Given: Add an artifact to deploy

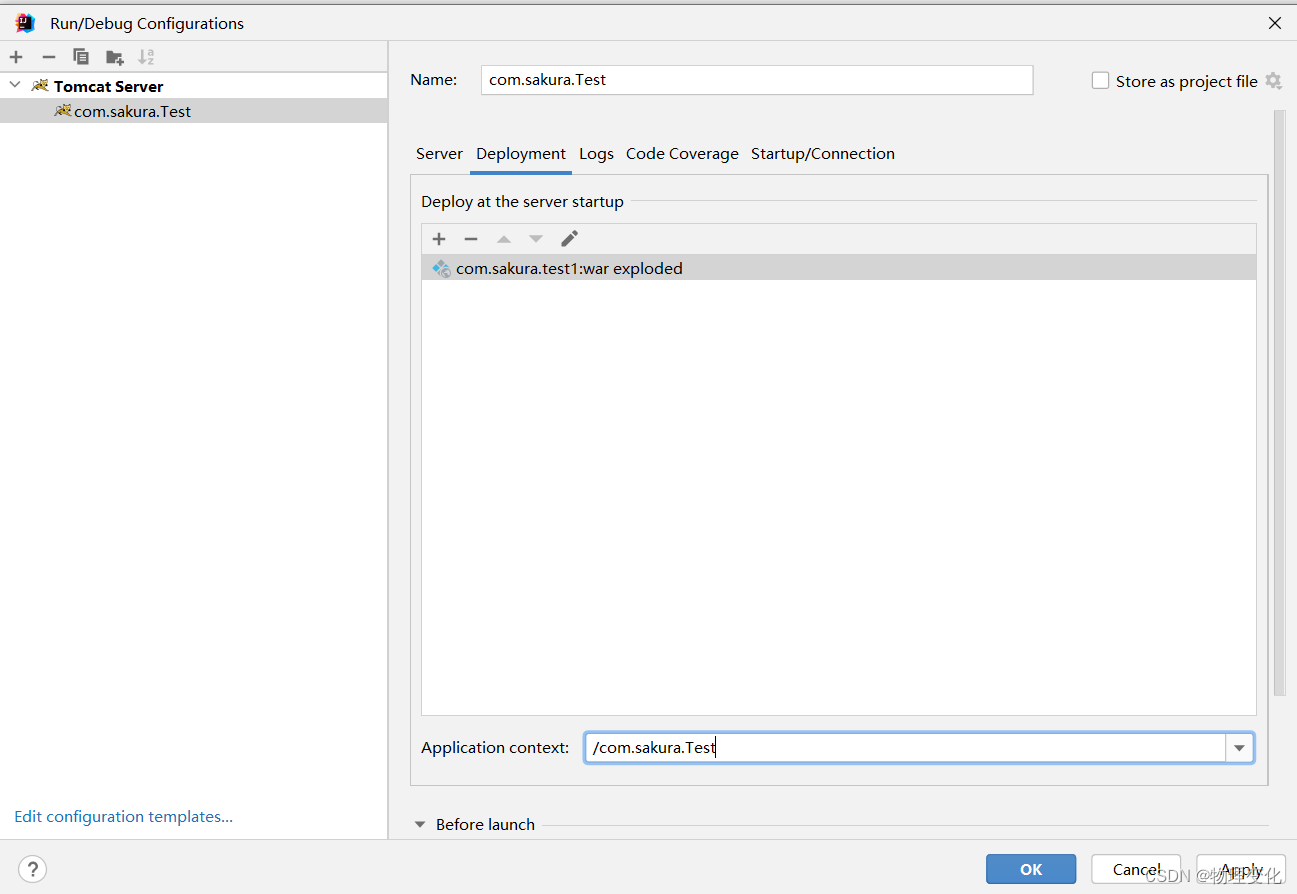Looking at the screenshot, I should 439,239.
